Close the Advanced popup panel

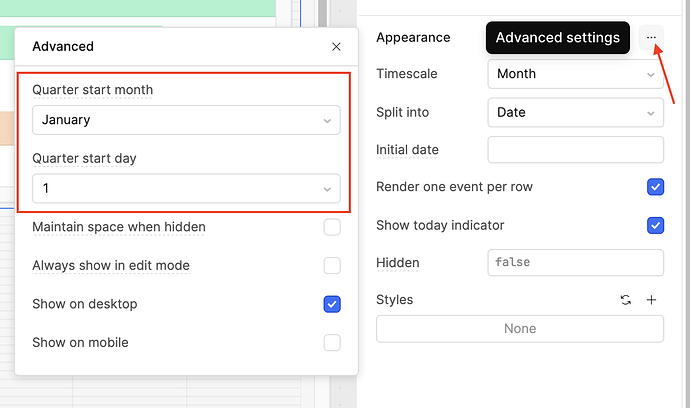tap(336, 47)
